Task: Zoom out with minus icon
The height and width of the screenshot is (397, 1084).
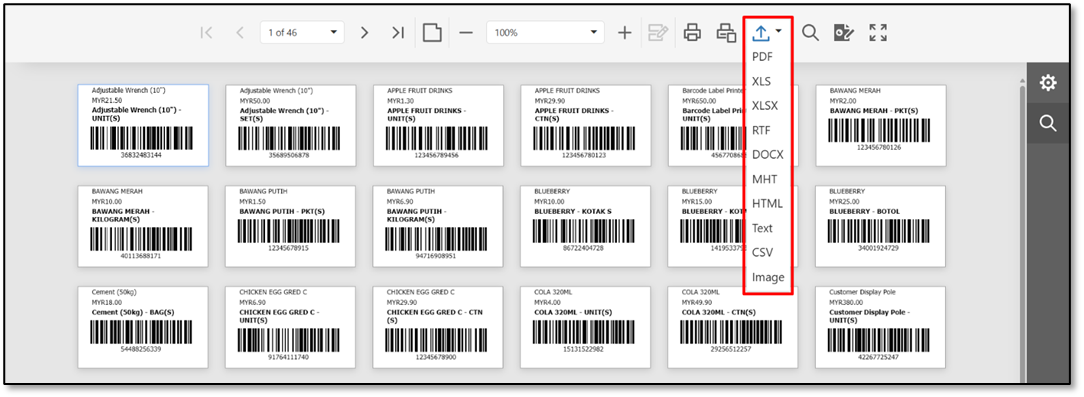Action: tap(466, 33)
